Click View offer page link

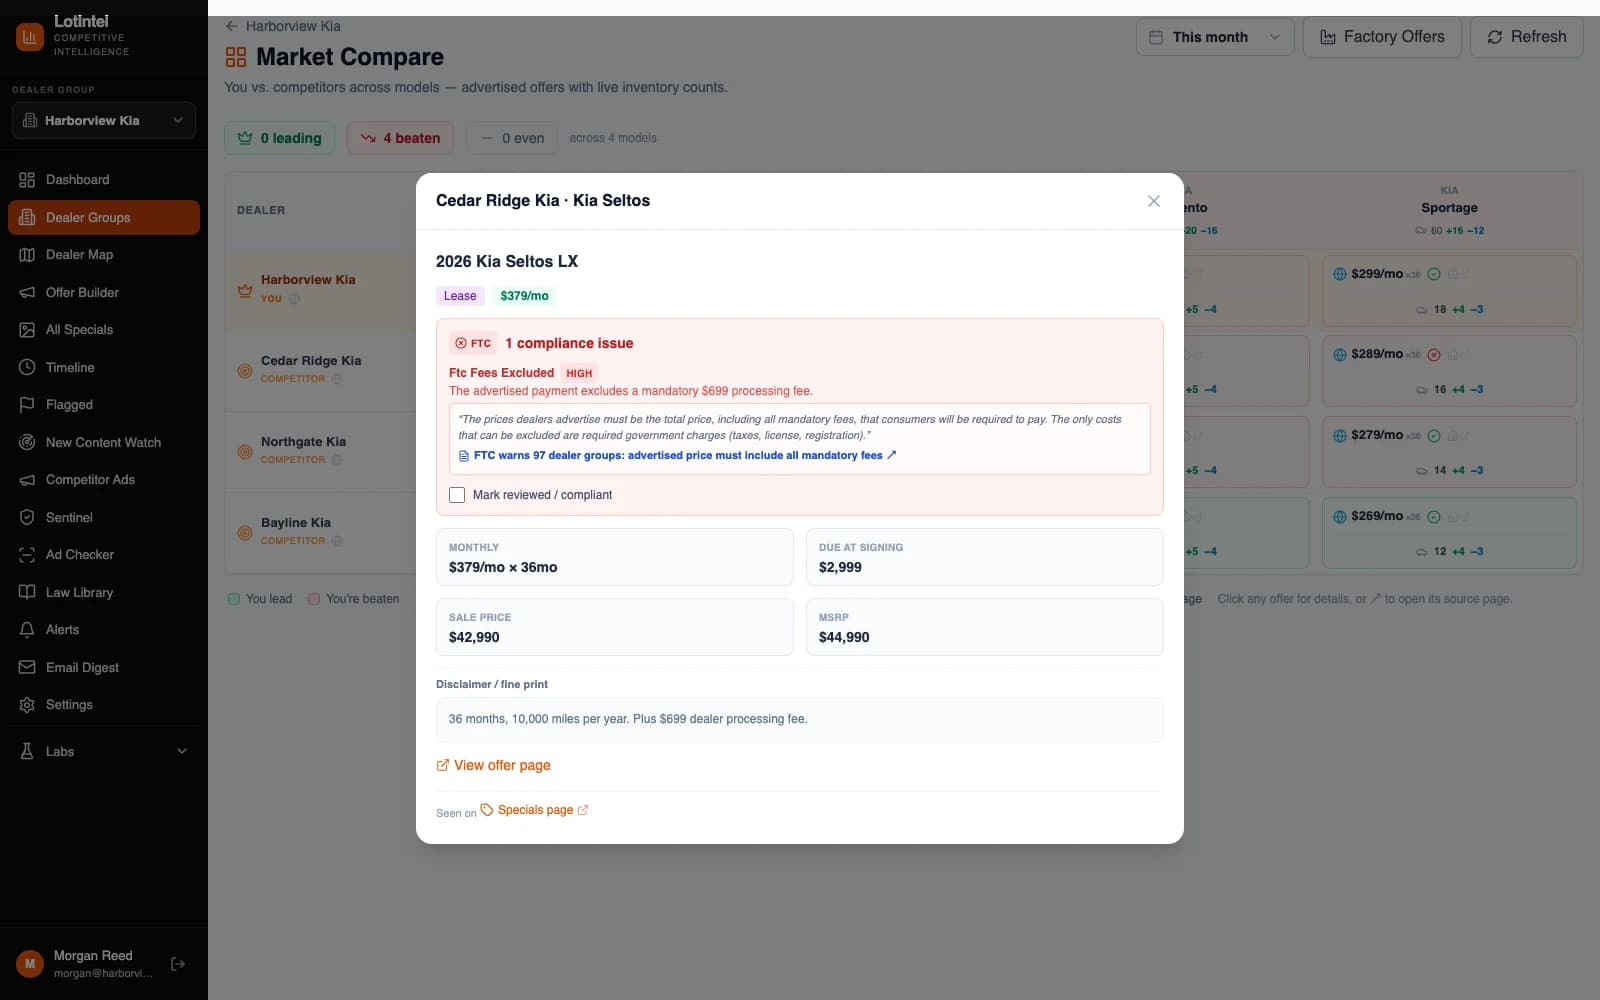[x=493, y=765]
